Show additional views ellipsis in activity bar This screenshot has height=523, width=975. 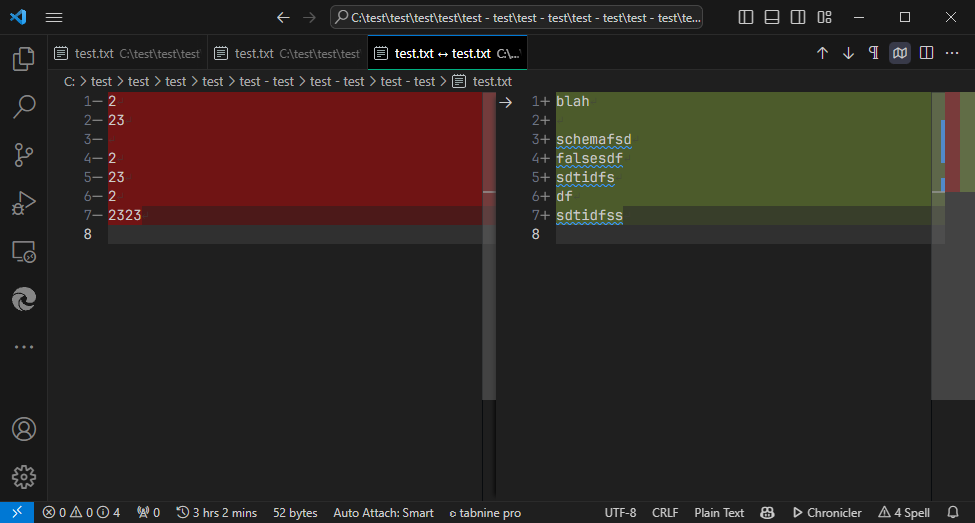click(x=24, y=347)
